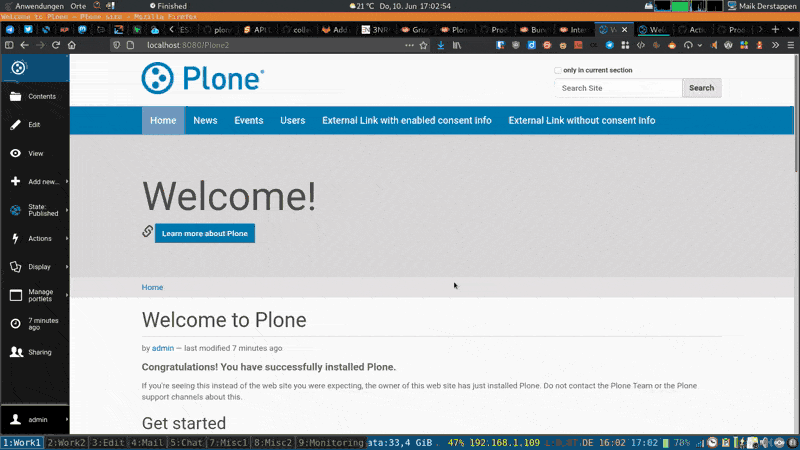
Task: Open the Sharing users item
Action: coord(35,352)
